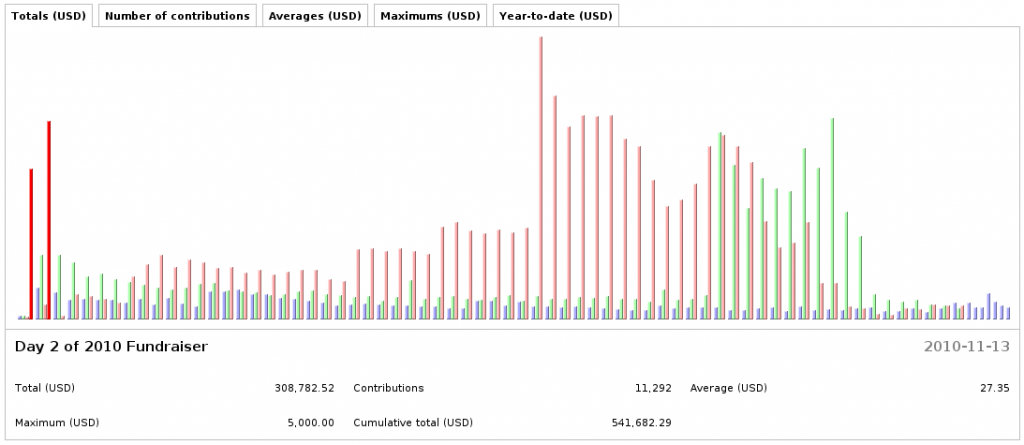This screenshot has width=1024, height=445.
Task: Pick the tallest green bar in the chart
Action: pos(832,220)
